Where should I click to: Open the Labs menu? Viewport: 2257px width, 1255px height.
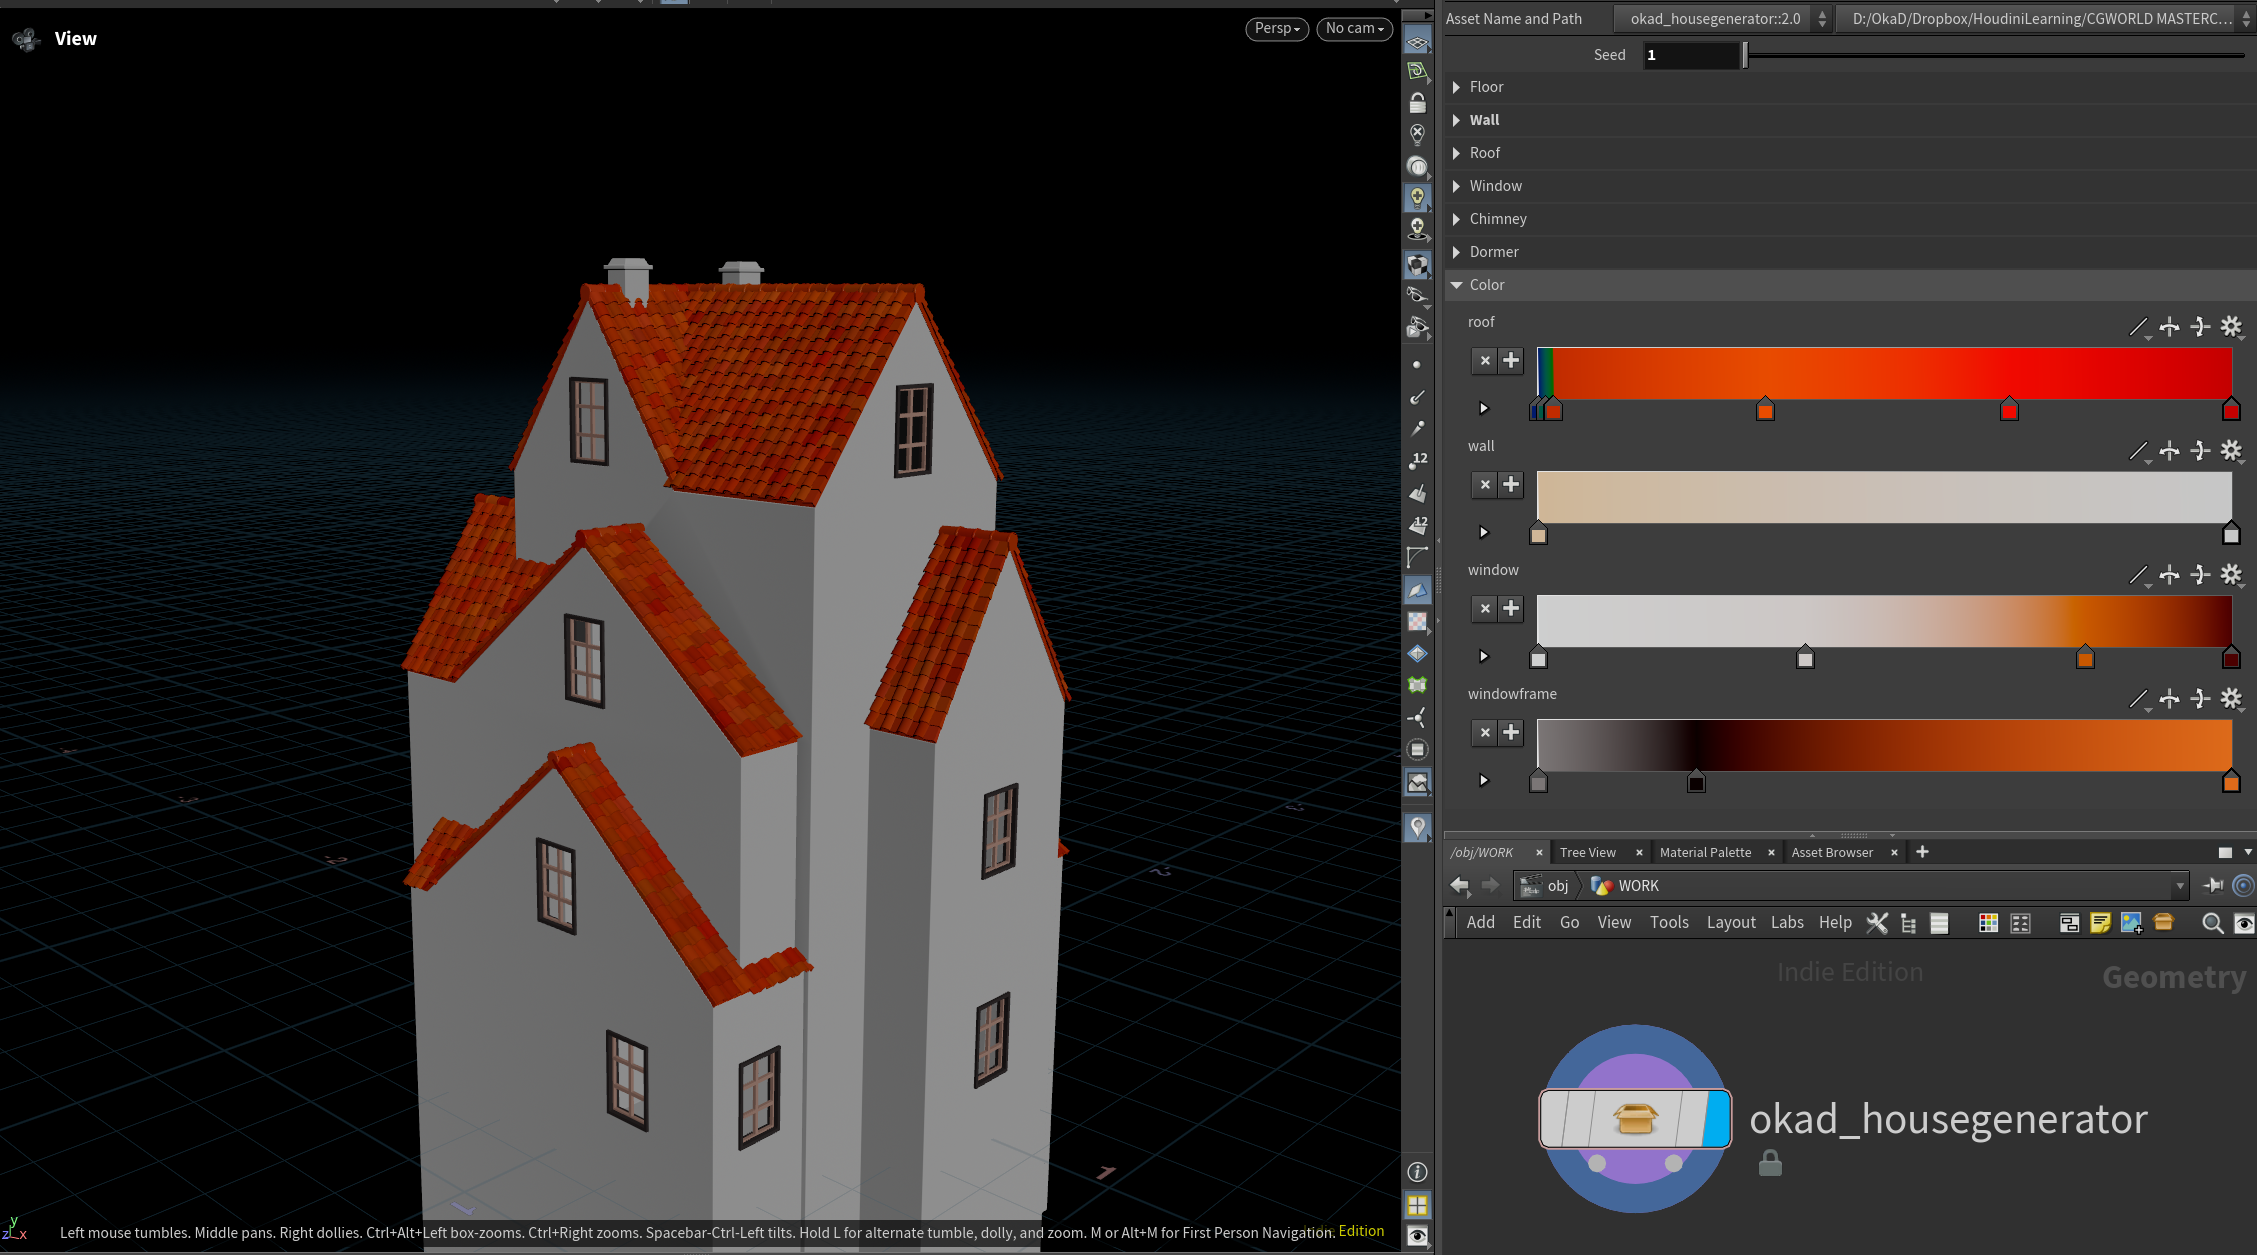[1786, 922]
